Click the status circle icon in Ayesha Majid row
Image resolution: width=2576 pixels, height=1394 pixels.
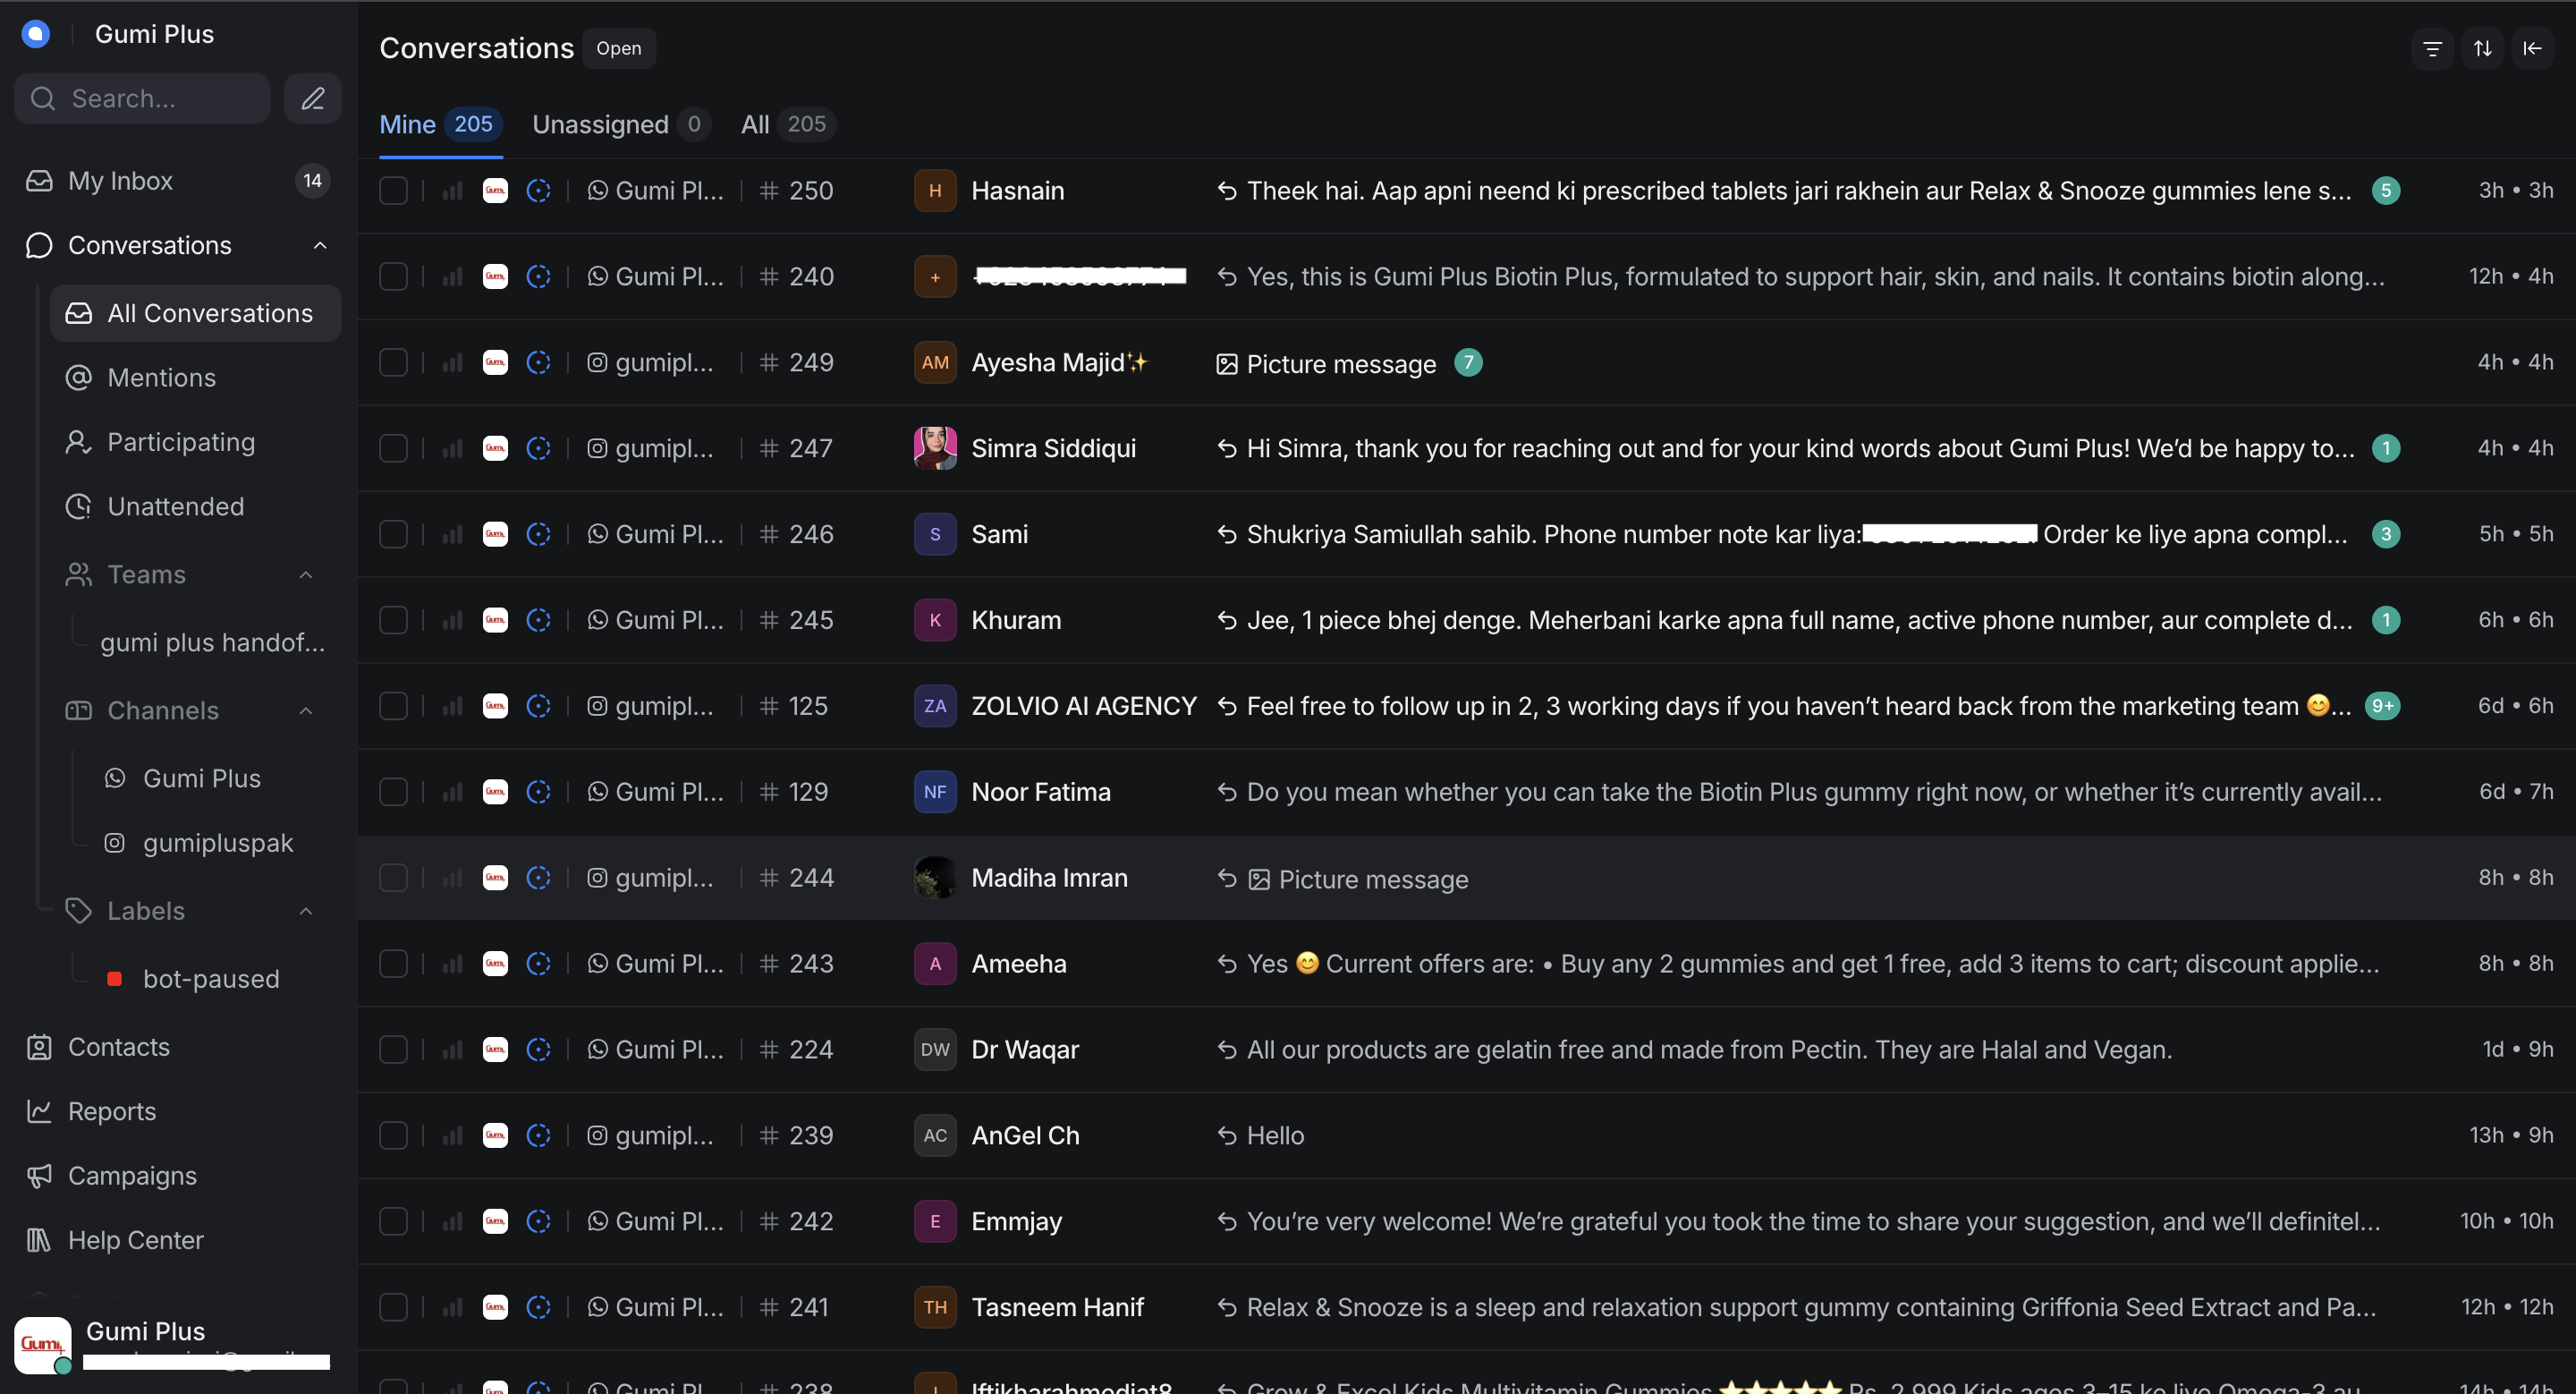coord(539,362)
